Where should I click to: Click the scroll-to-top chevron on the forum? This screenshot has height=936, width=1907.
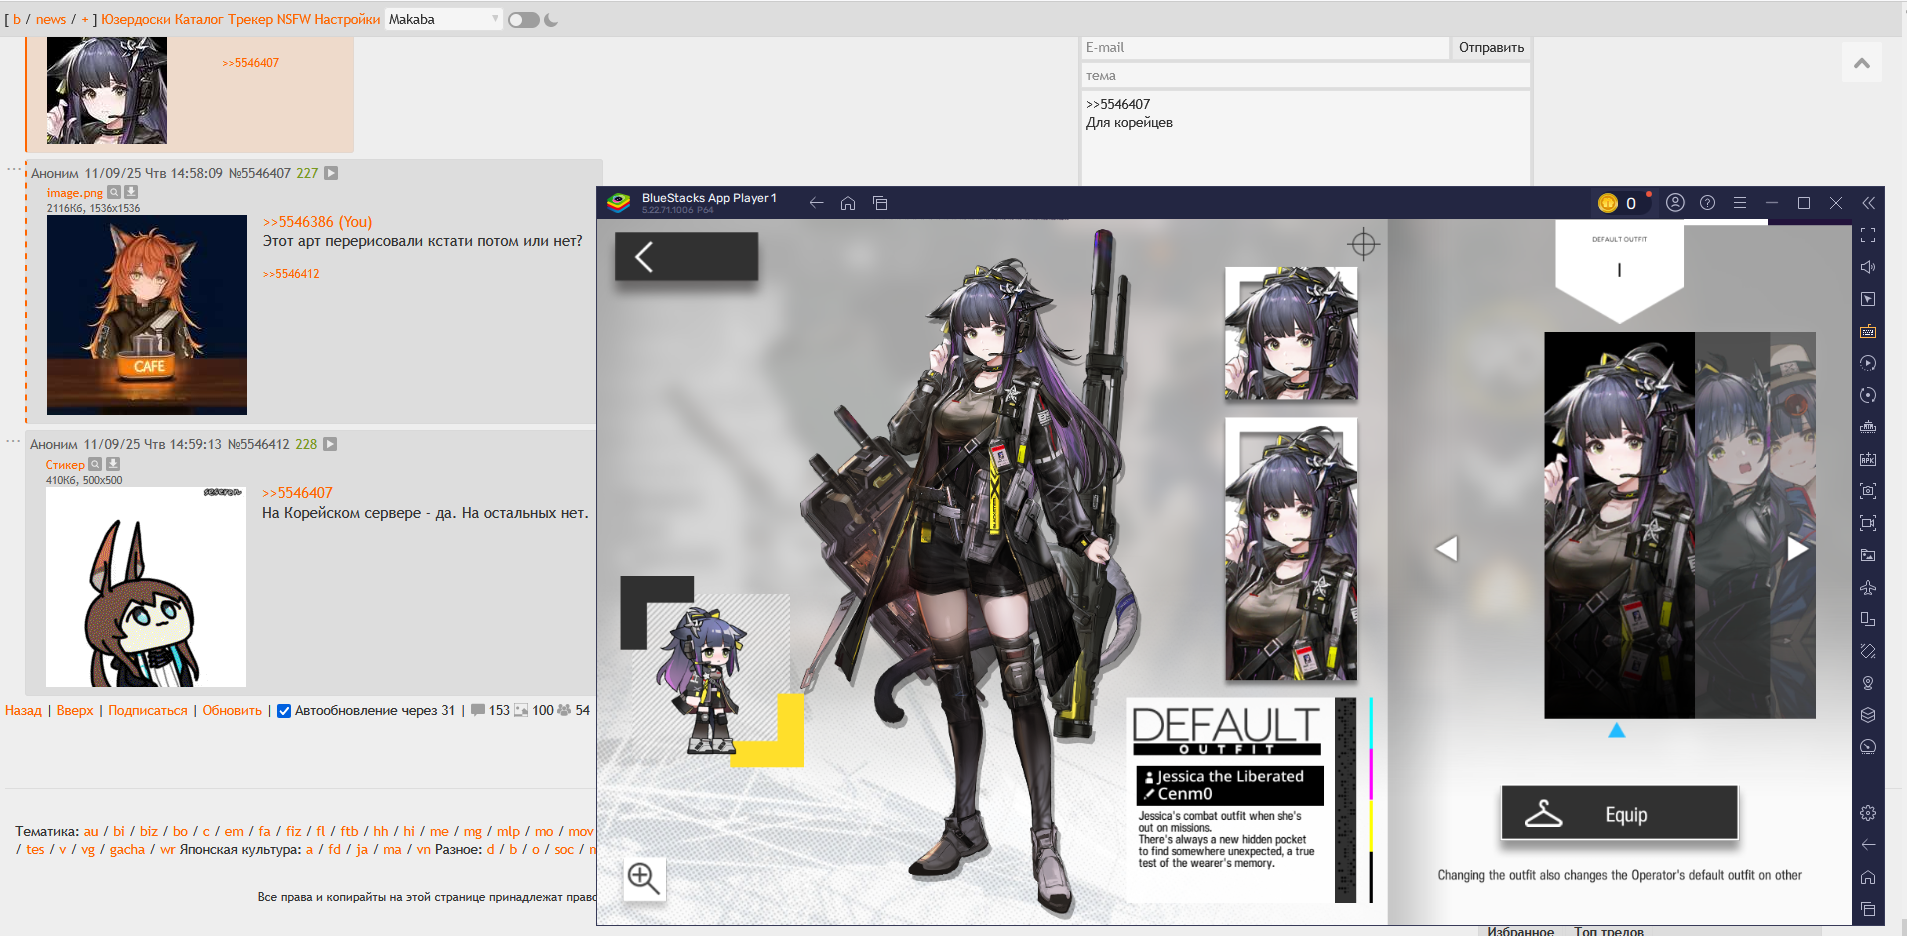point(1862,63)
